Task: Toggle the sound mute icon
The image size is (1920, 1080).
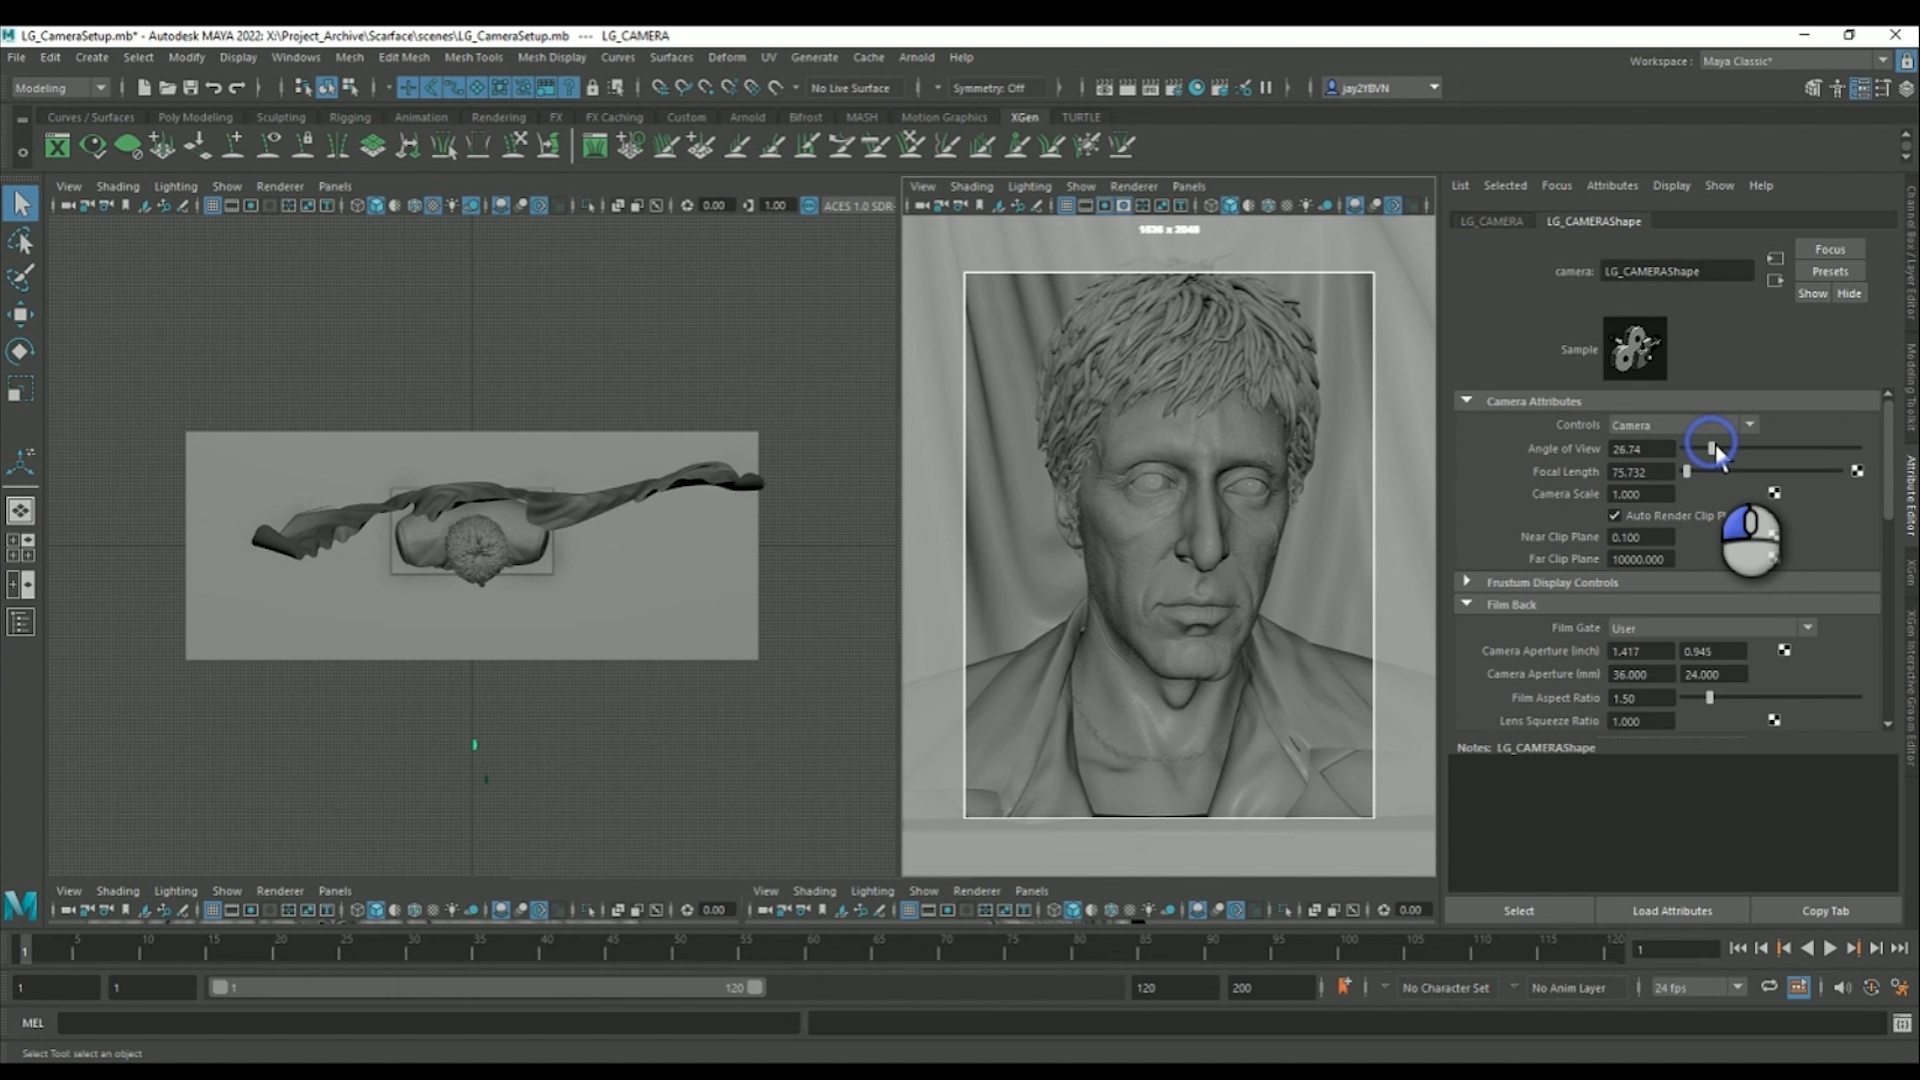Action: coord(1842,987)
